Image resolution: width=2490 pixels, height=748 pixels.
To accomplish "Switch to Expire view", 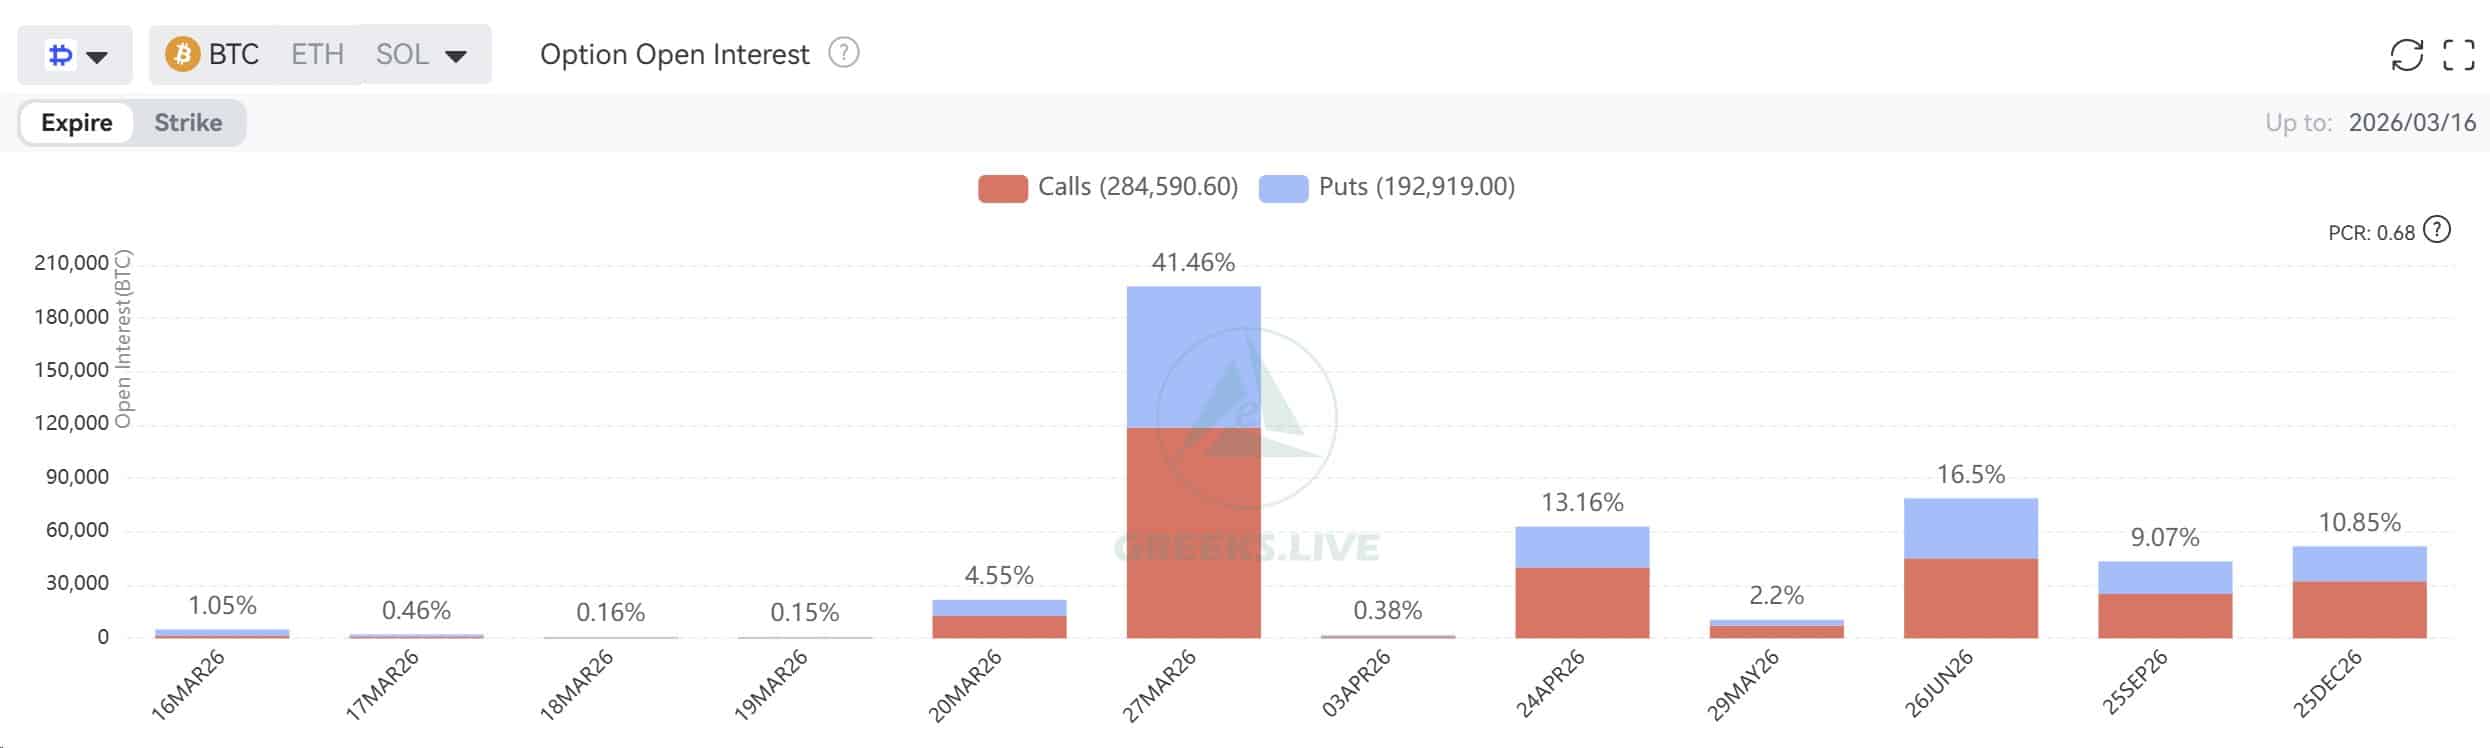I will pyautogui.click(x=76, y=123).
